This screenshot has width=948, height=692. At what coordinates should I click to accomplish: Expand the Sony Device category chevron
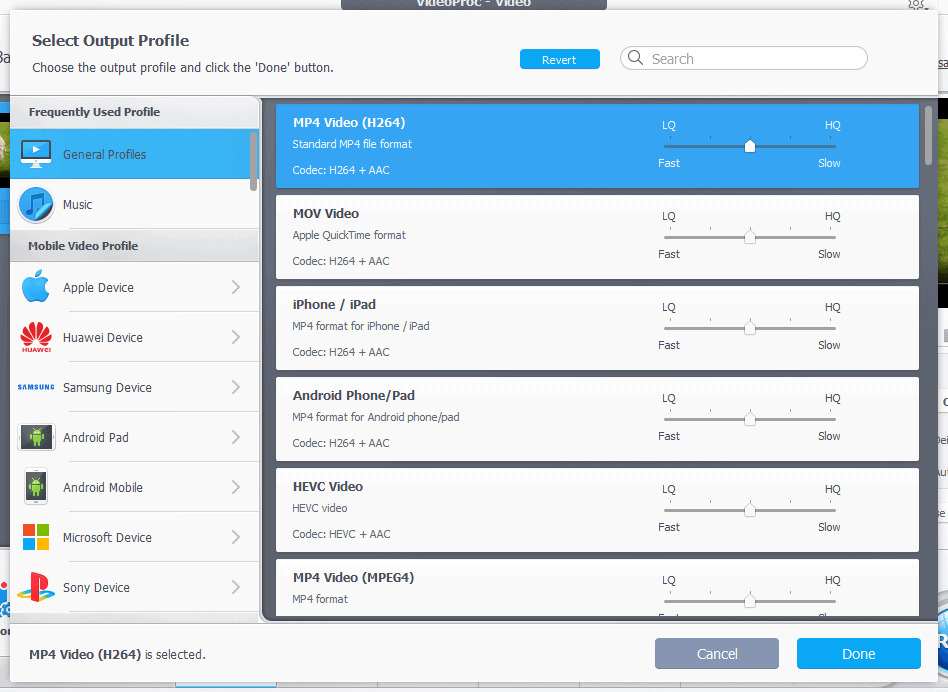point(236,587)
